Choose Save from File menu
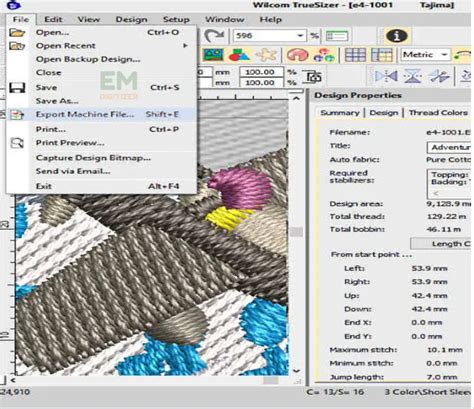The width and height of the screenshot is (474, 409). [x=101, y=88]
